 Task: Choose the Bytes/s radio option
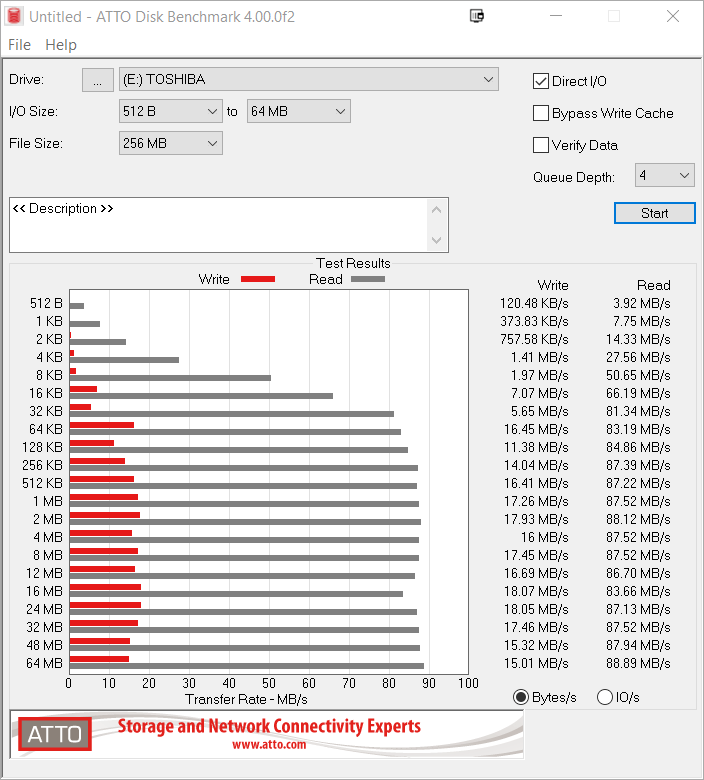coord(520,697)
